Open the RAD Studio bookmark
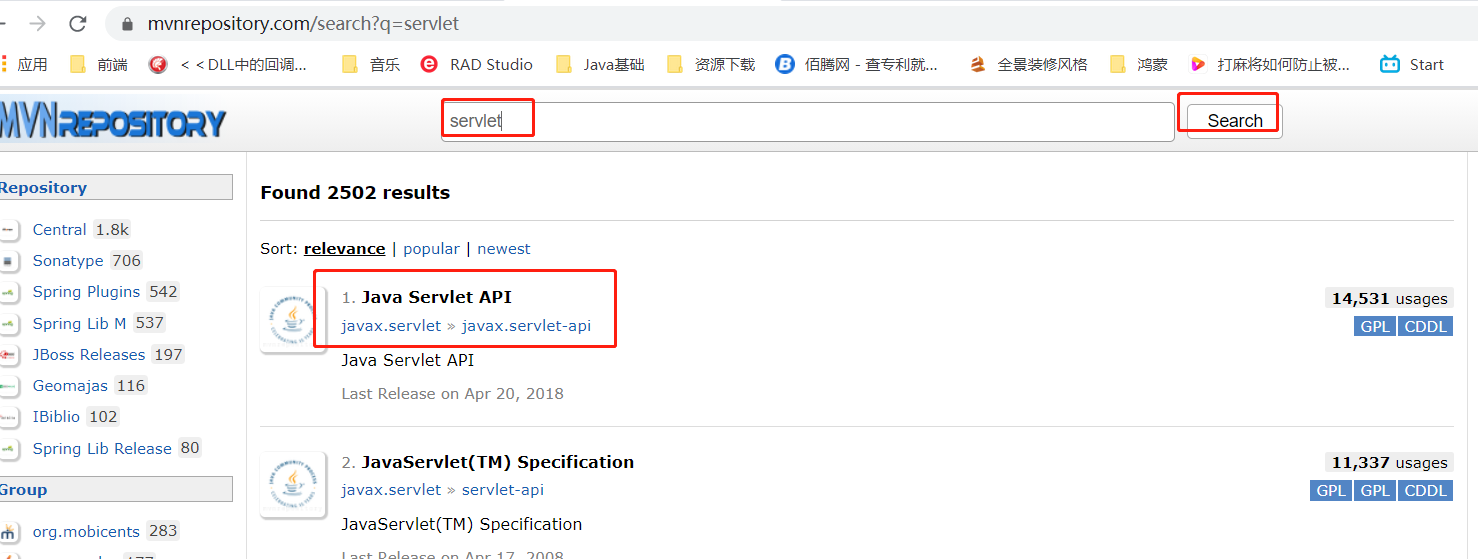The image size is (1478, 559). 477,64
